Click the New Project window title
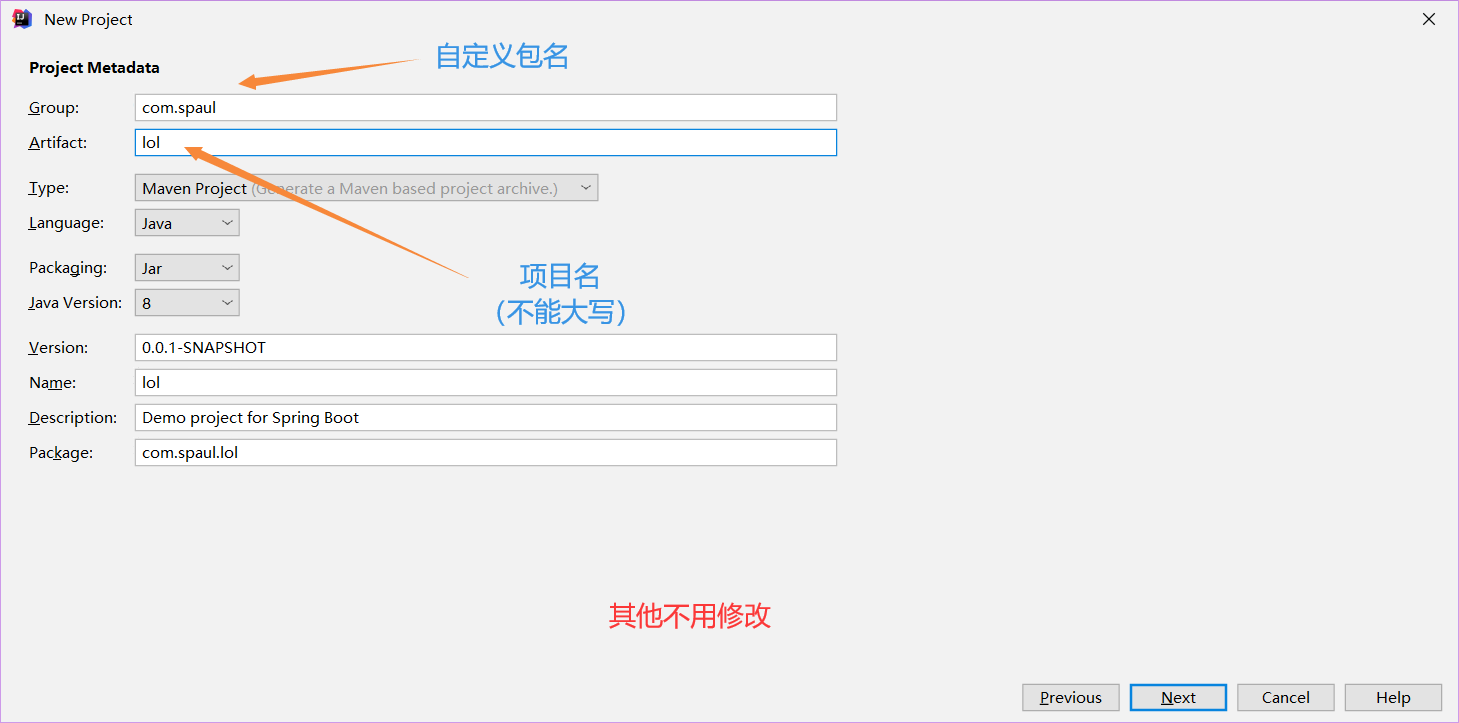 [88, 20]
